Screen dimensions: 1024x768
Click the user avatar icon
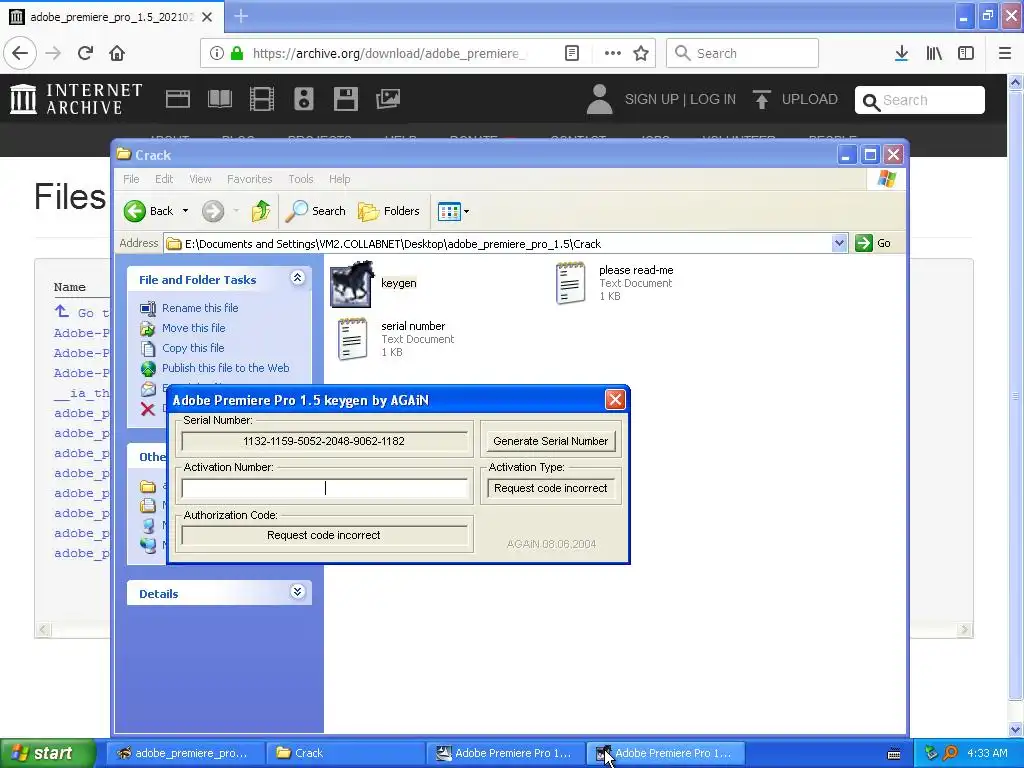click(599, 99)
